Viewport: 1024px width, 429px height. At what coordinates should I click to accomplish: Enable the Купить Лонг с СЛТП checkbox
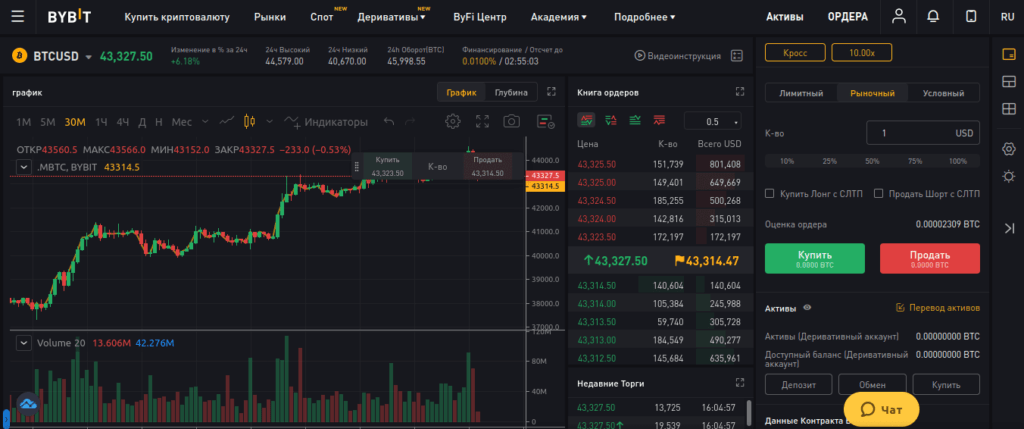click(x=769, y=194)
